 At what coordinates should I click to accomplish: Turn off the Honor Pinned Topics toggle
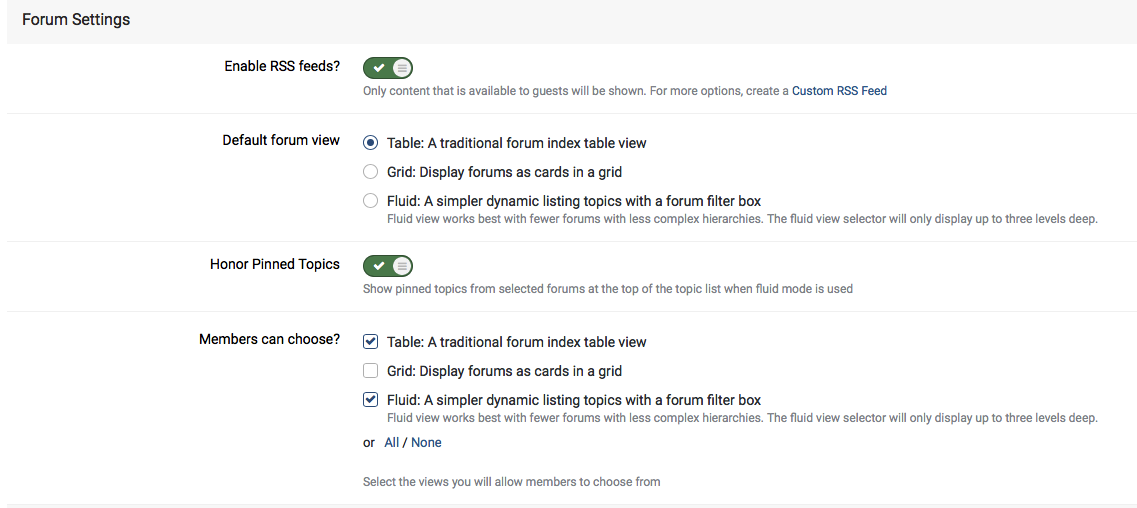click(x=388, y=266)
